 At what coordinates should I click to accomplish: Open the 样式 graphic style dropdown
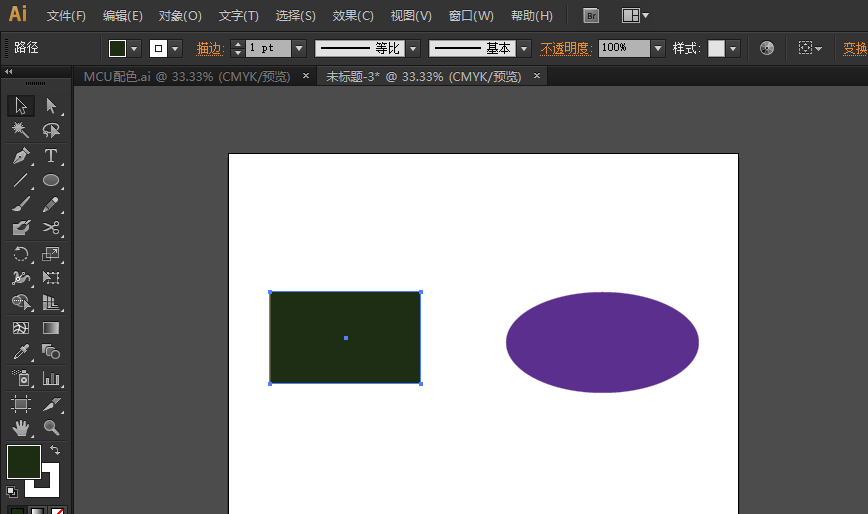733,49
